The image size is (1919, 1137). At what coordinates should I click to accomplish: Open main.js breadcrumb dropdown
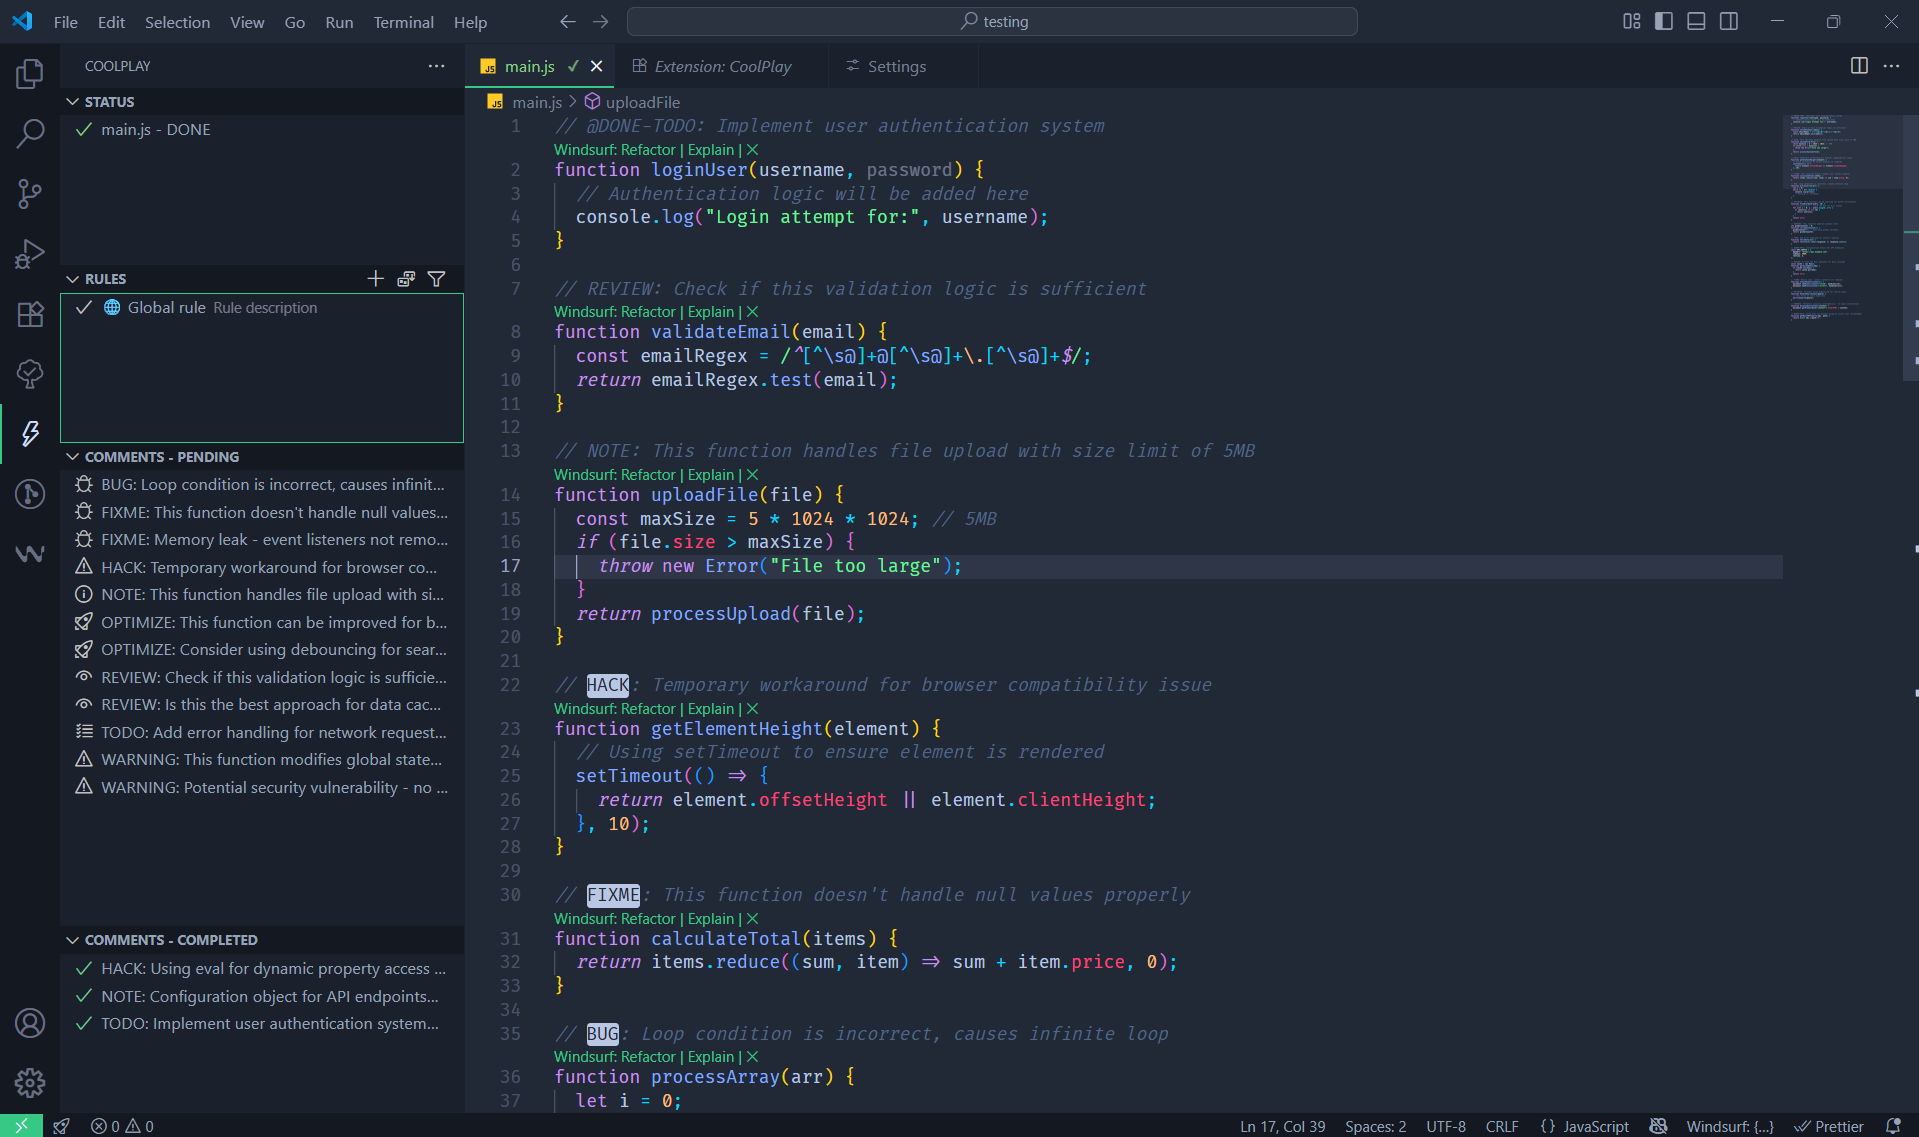point(525,102)
